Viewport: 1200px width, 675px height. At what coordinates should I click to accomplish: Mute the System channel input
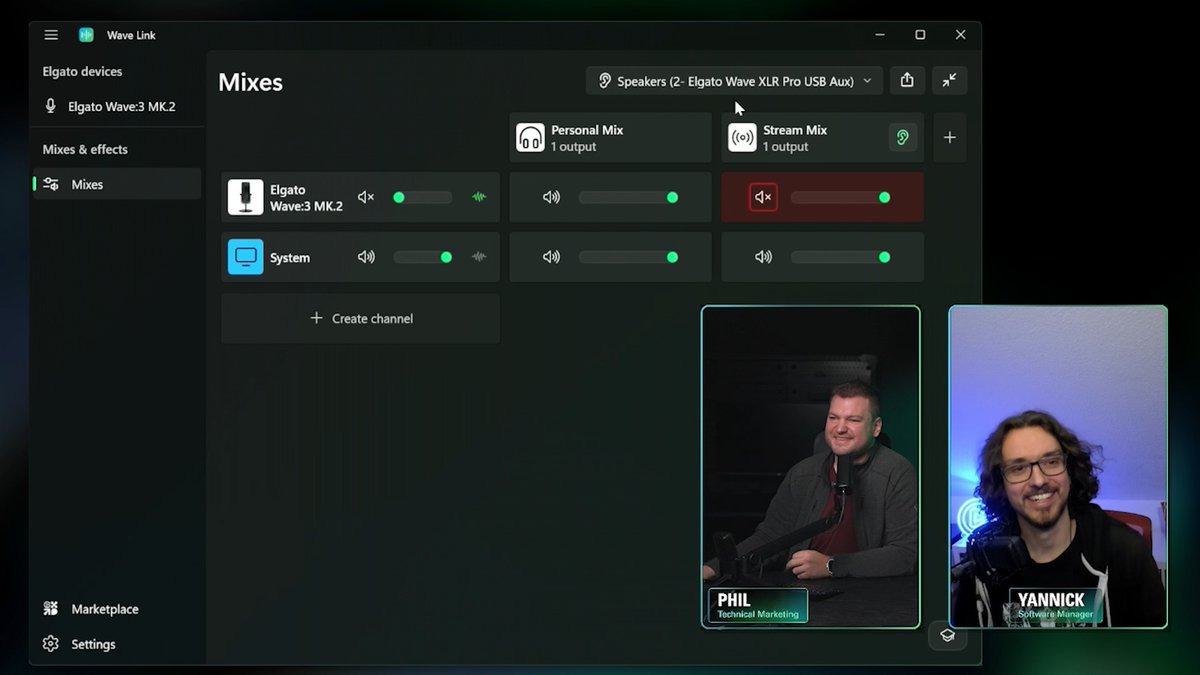[x=366, y=257]
